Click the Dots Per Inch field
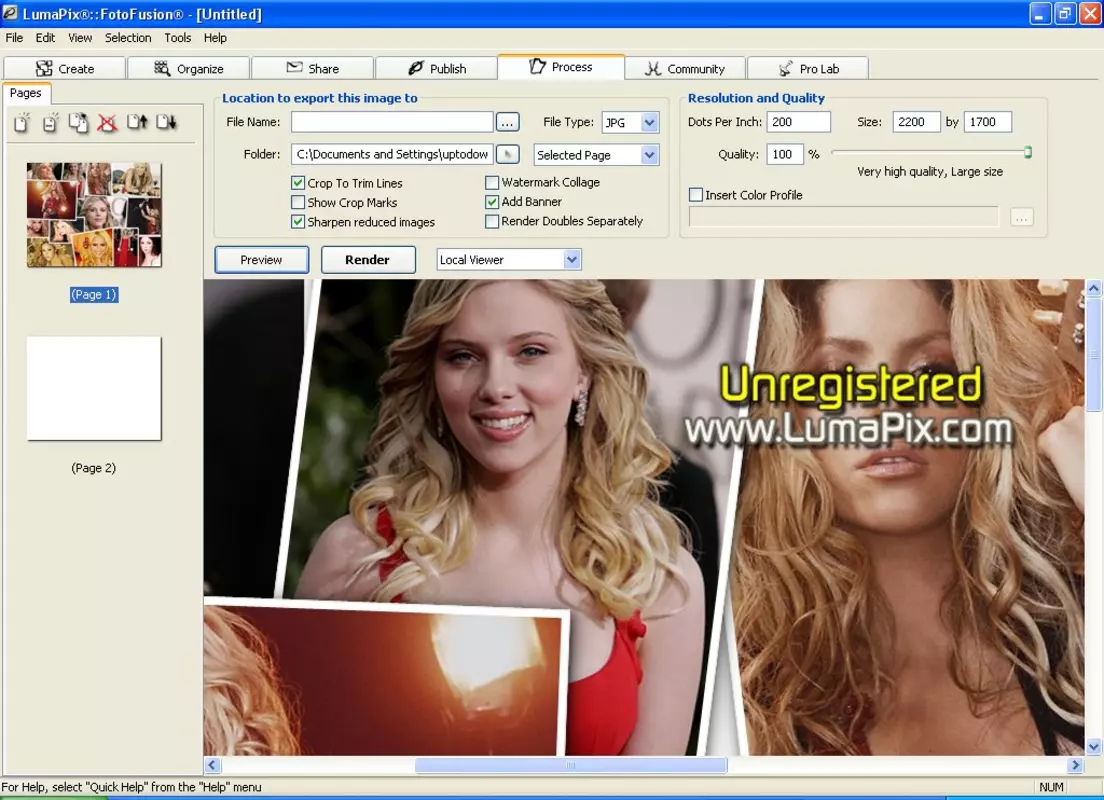The height and width of the screenshot is (800, 1104). [x=798, y=122]
